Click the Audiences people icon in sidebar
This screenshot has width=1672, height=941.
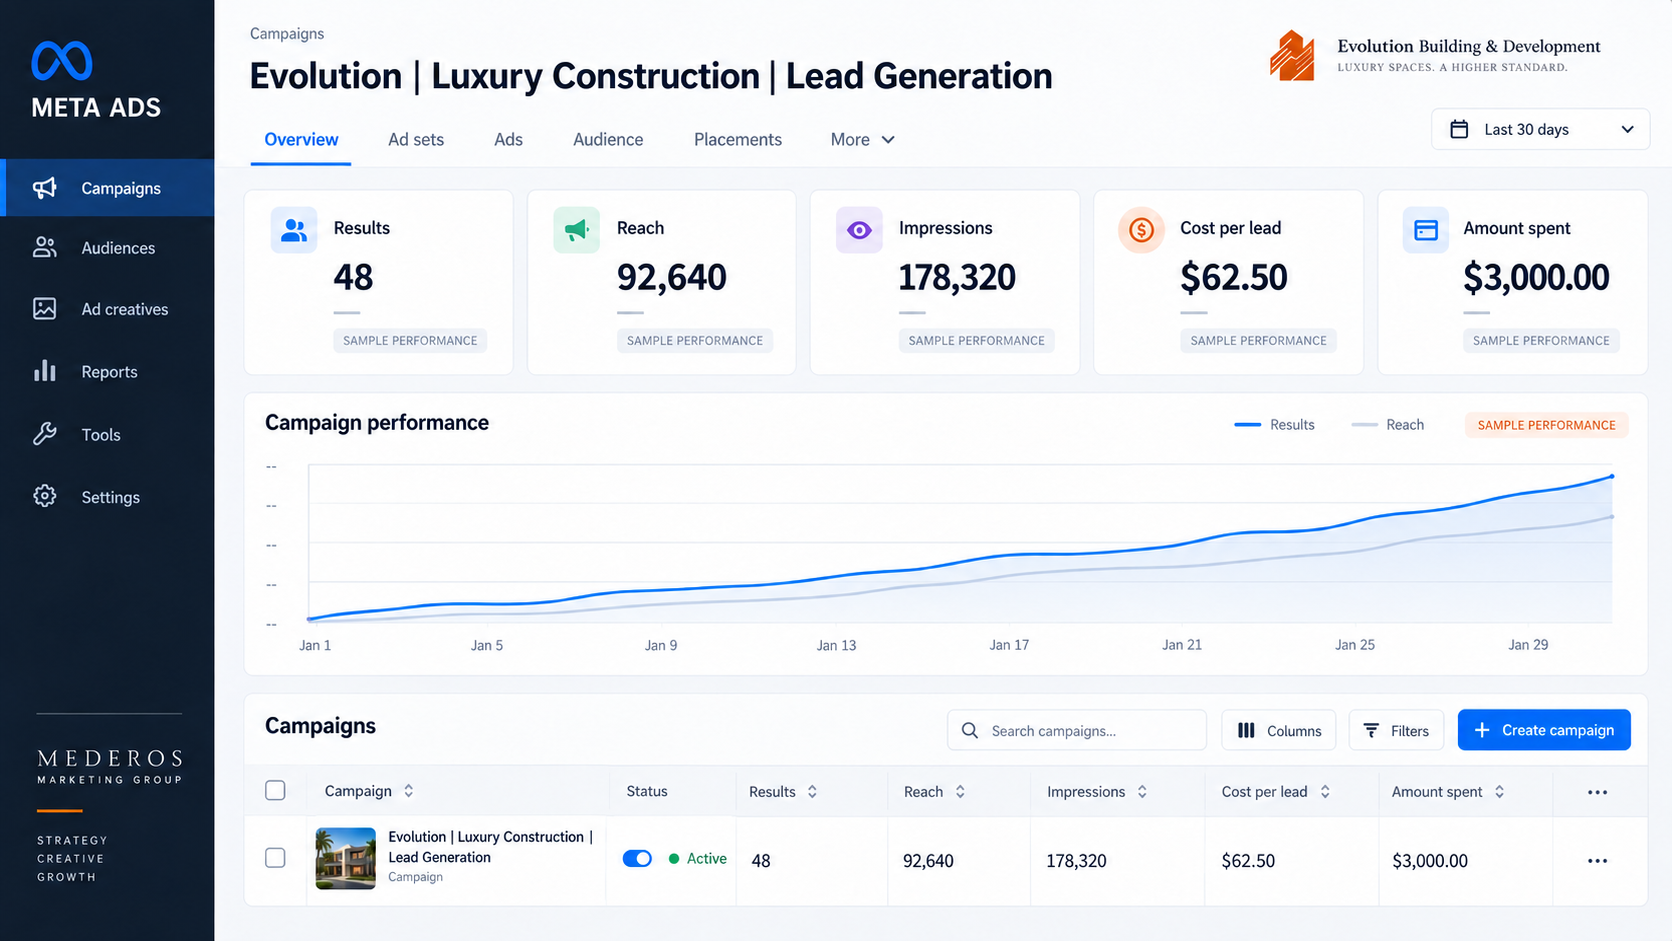[x=45, y=247]
